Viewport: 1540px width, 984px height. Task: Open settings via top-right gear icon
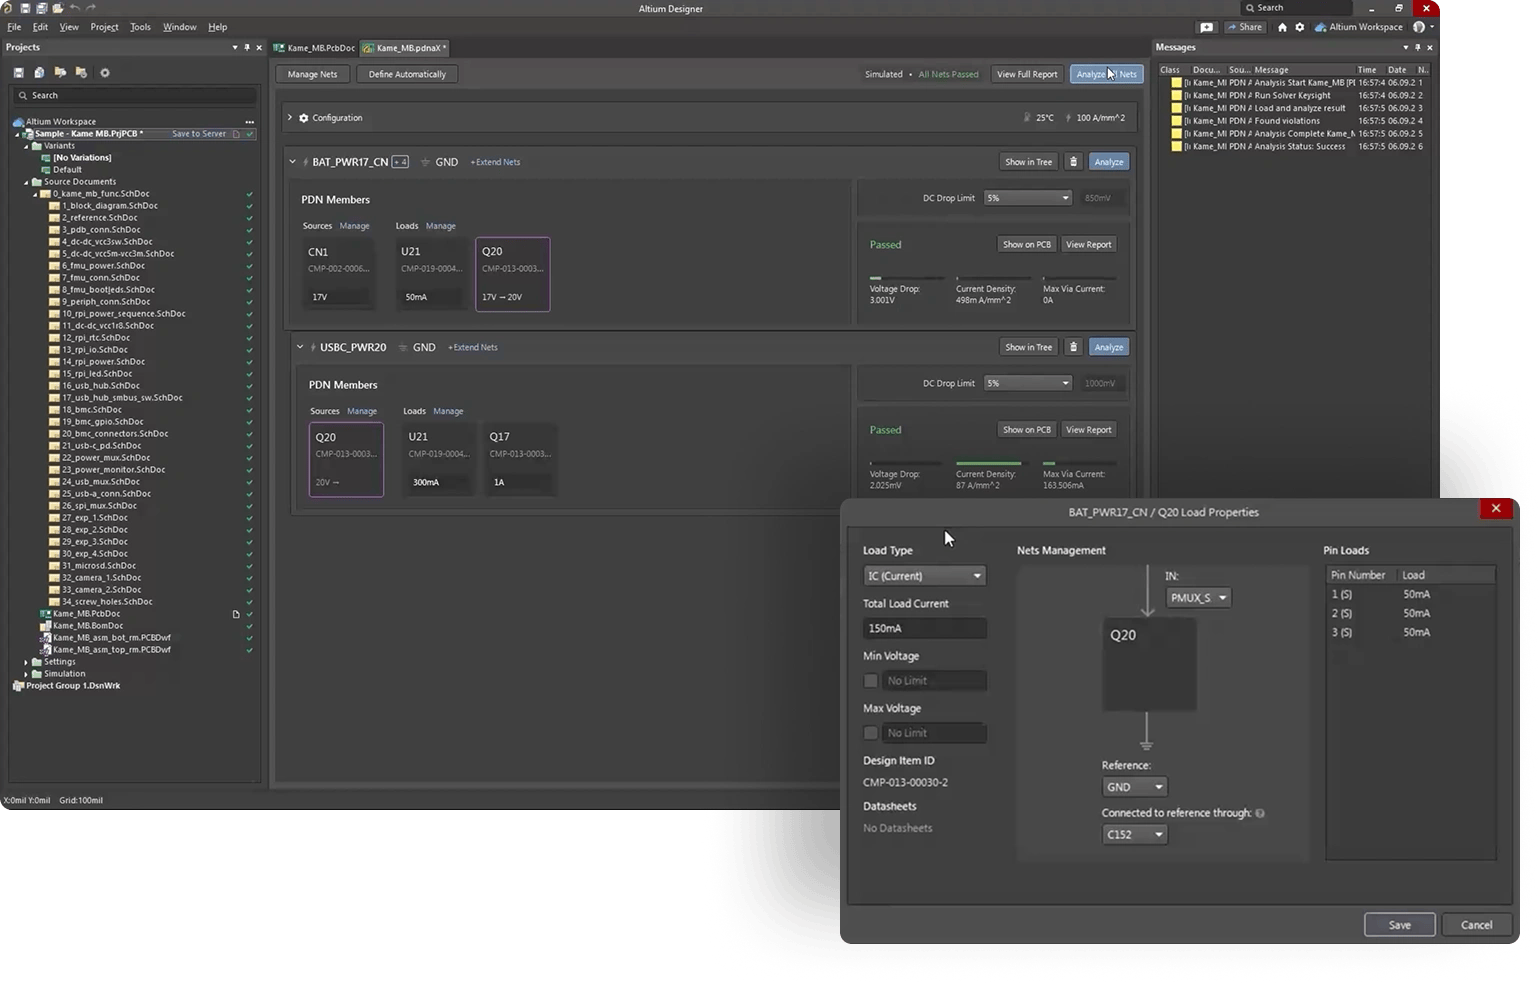(x=1300, y=27)
